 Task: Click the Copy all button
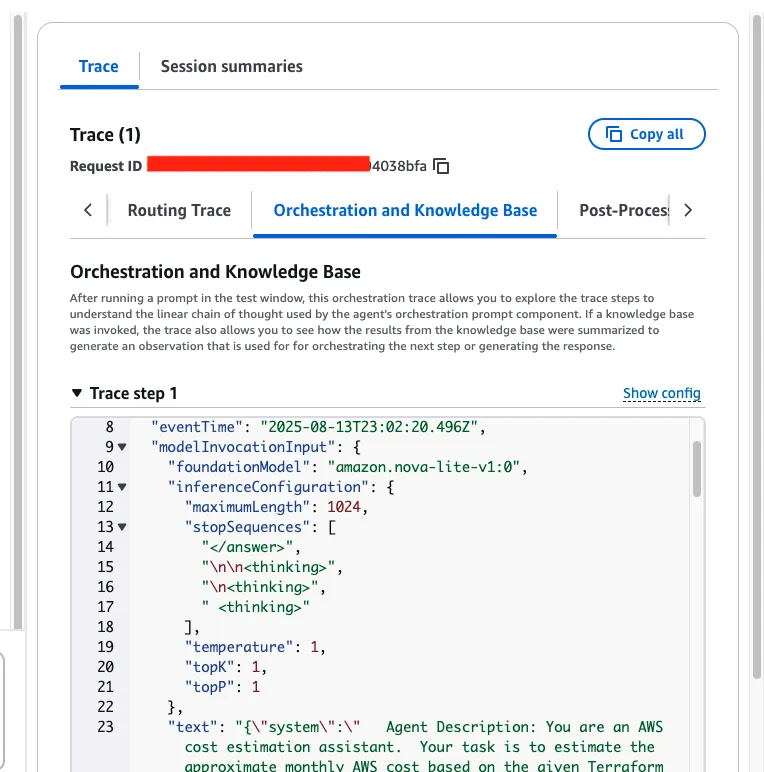(x=646, y=134)
